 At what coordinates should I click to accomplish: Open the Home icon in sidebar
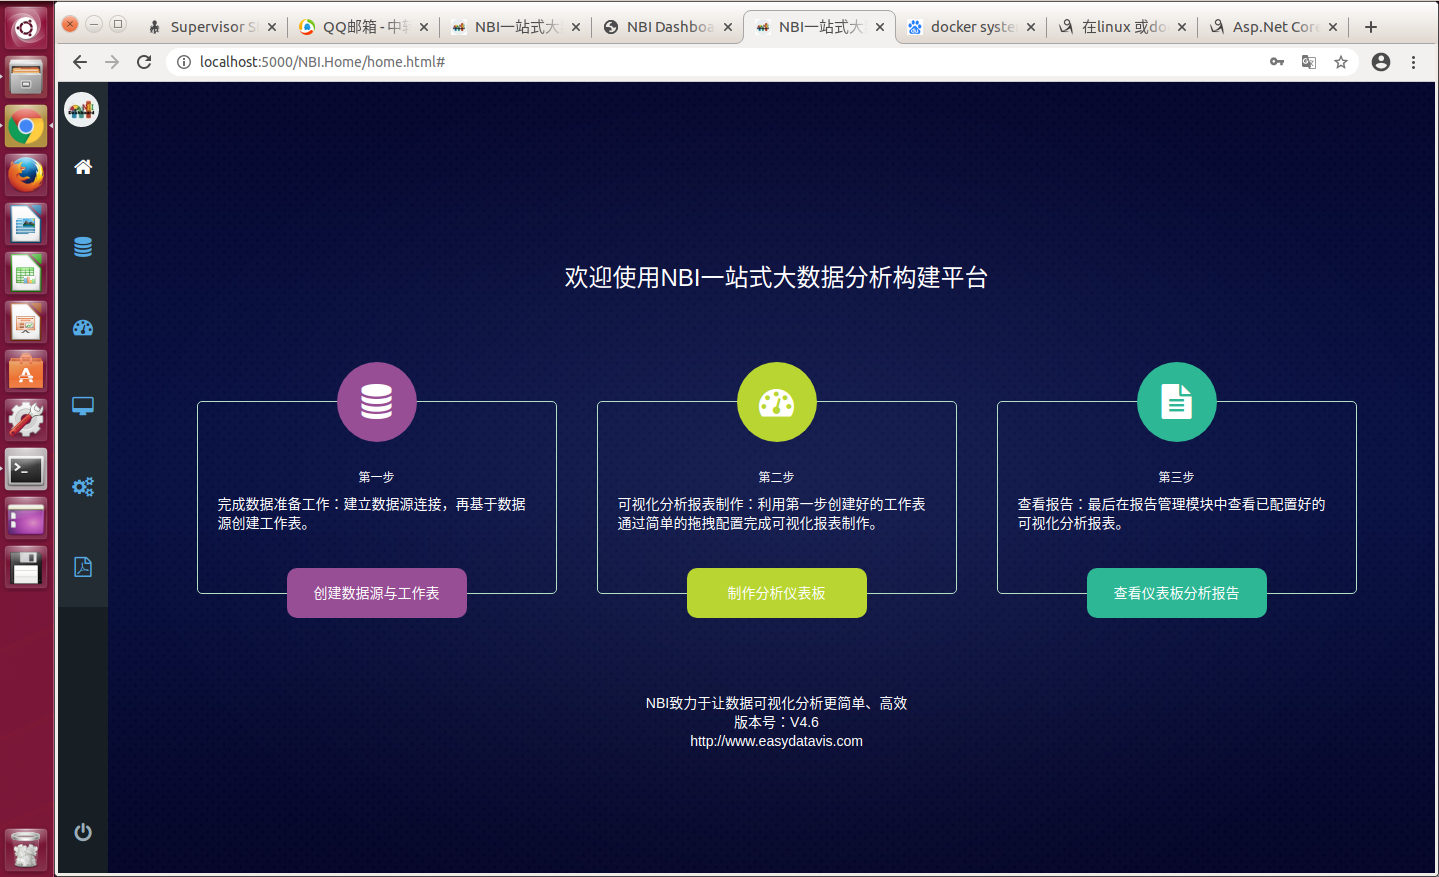[x=83, y=167]
